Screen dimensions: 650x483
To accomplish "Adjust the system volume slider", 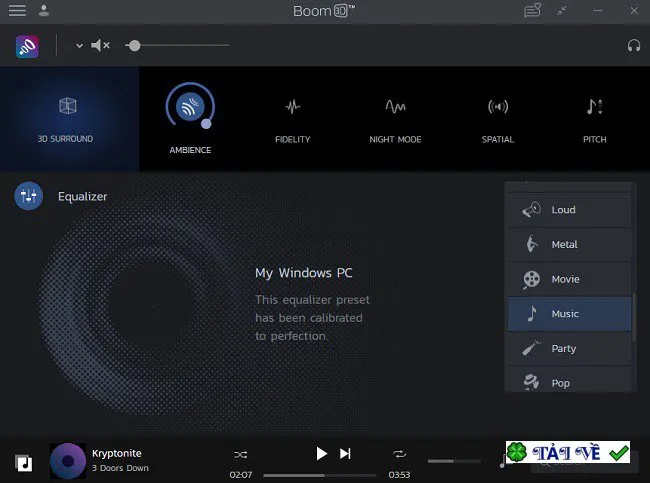I will (177, 45).
